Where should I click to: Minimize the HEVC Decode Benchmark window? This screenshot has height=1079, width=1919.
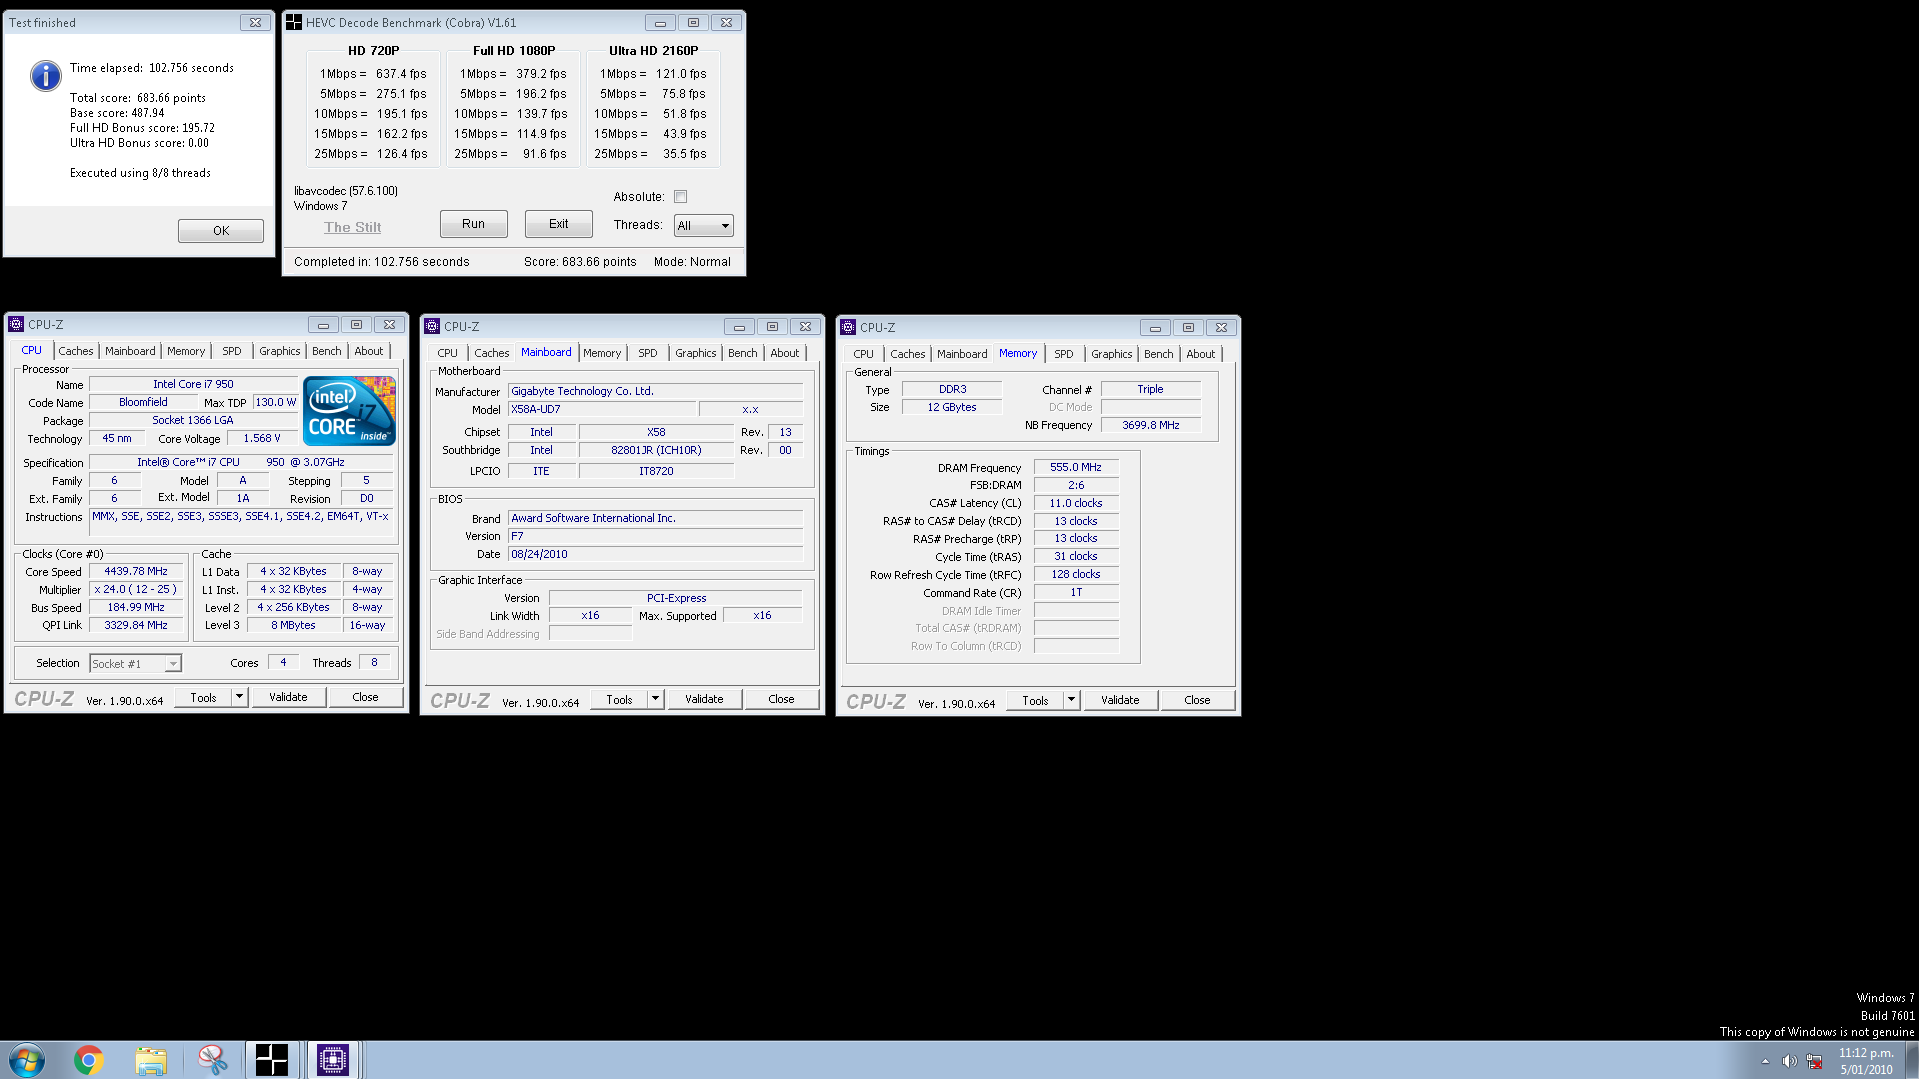tap(660, 22)
